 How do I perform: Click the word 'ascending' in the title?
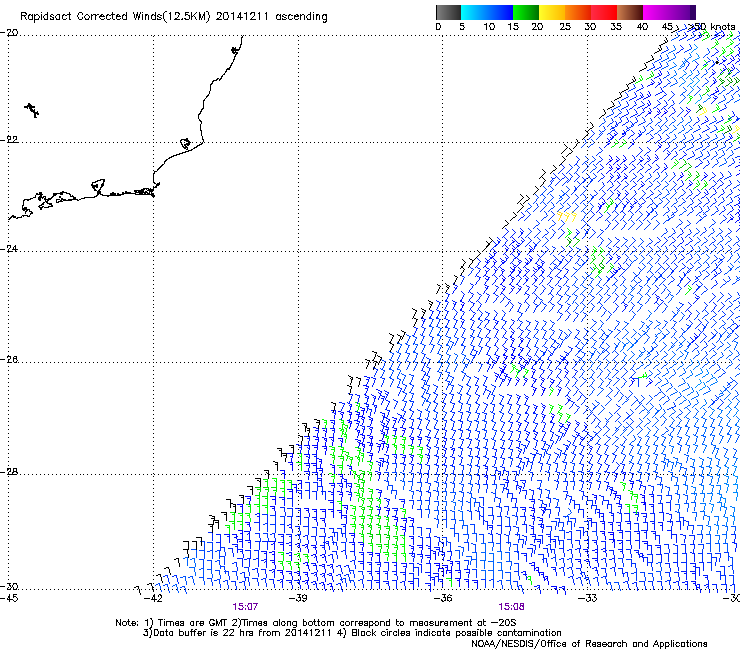point(301,17)
